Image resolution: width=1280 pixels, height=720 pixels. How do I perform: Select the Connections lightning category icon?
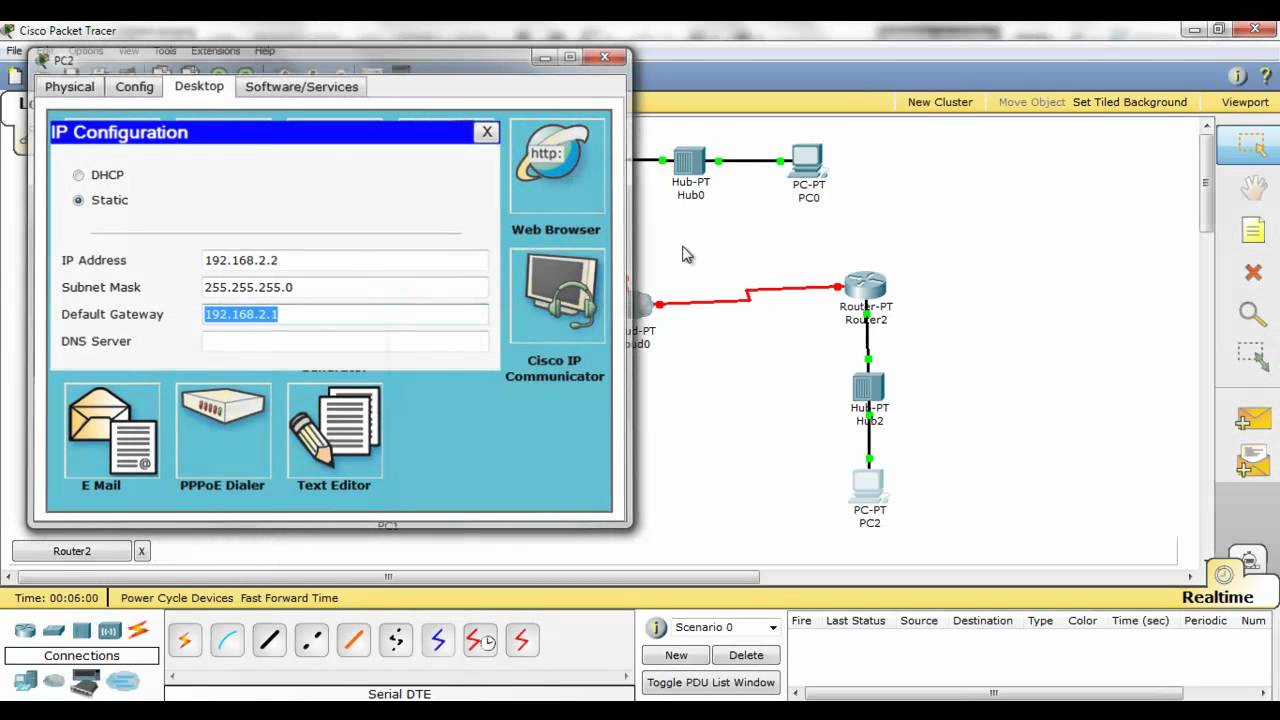[138, 630]
